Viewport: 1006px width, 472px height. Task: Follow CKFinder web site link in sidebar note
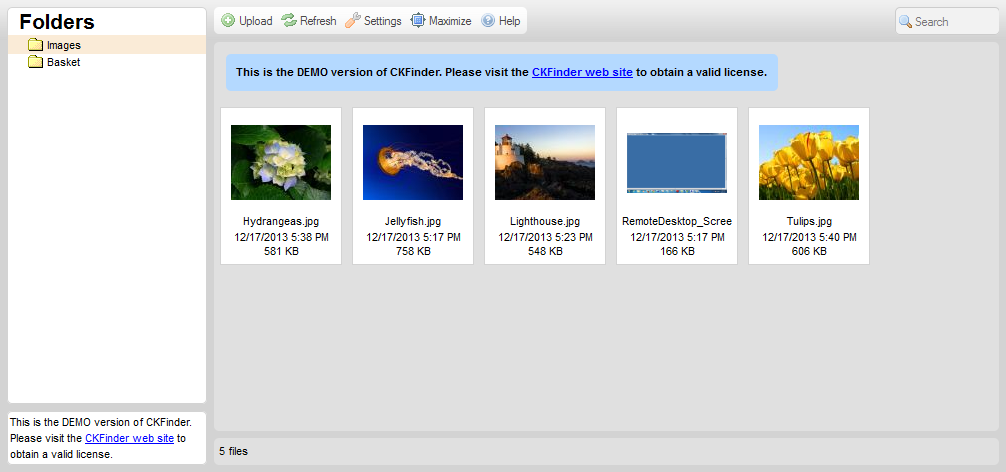(x=129, y=439)
